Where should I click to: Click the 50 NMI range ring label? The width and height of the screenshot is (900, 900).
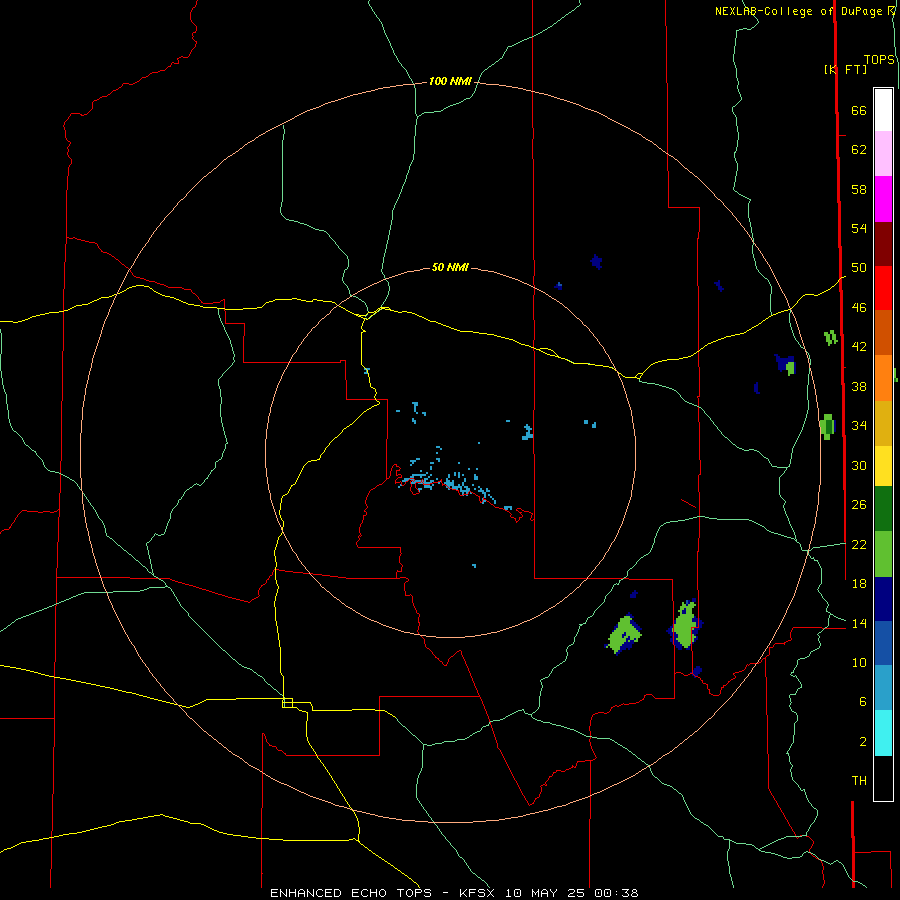[450, 267]
